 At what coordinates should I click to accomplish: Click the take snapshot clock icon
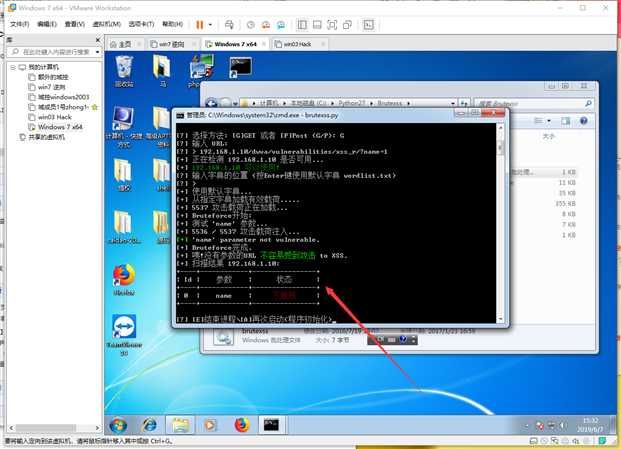pyautogui.click(x=251, y=25)
